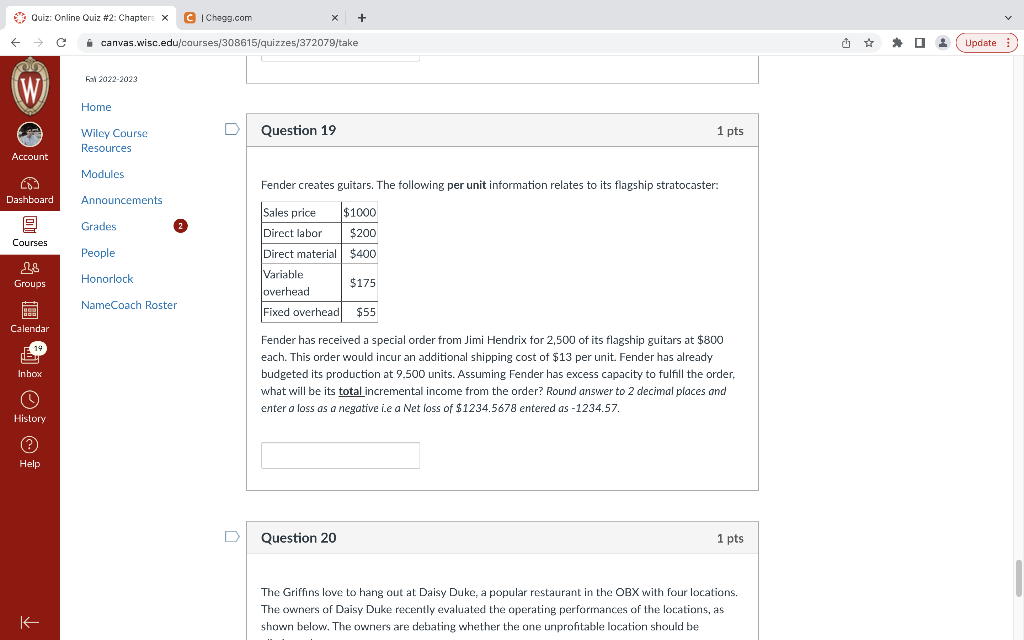The height and width of the screenshot is (640, 1024).
Task: Open the Dashboard icon in sidebar
Action: pos(29,184)
